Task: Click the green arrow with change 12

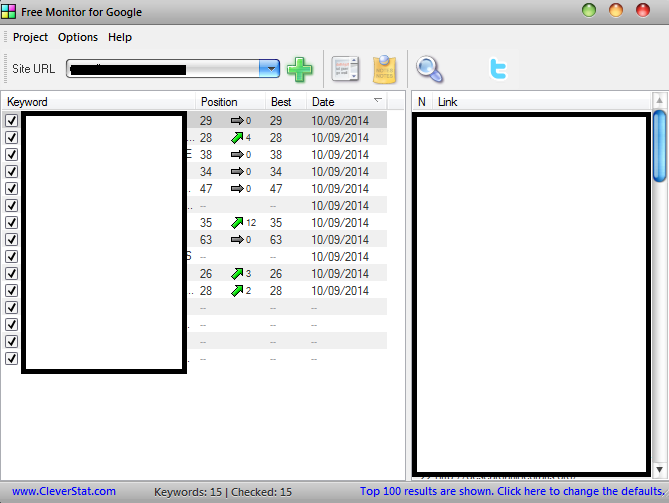Action: point(237,222)
